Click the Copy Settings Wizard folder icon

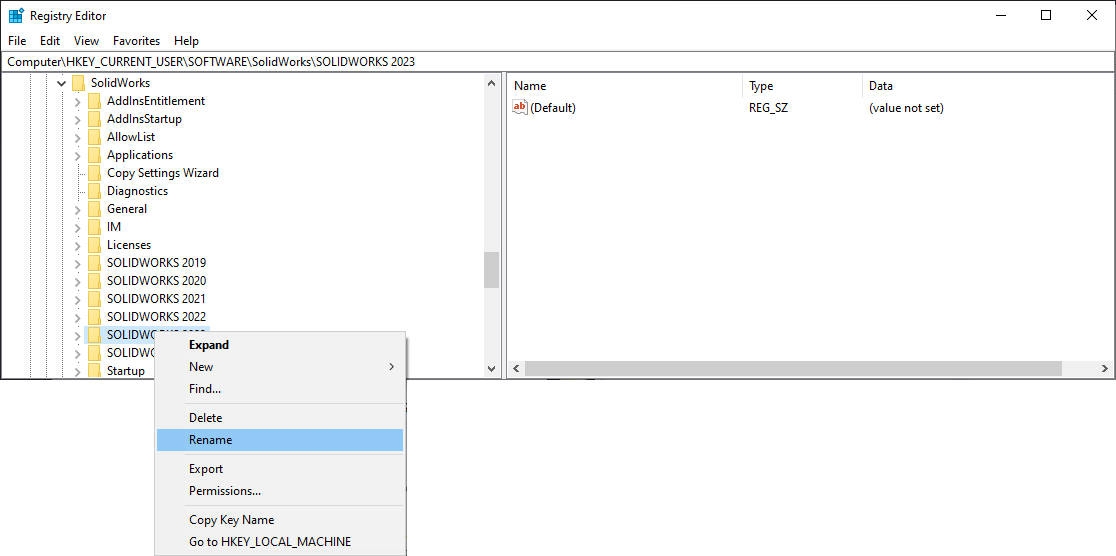[94, 173]
